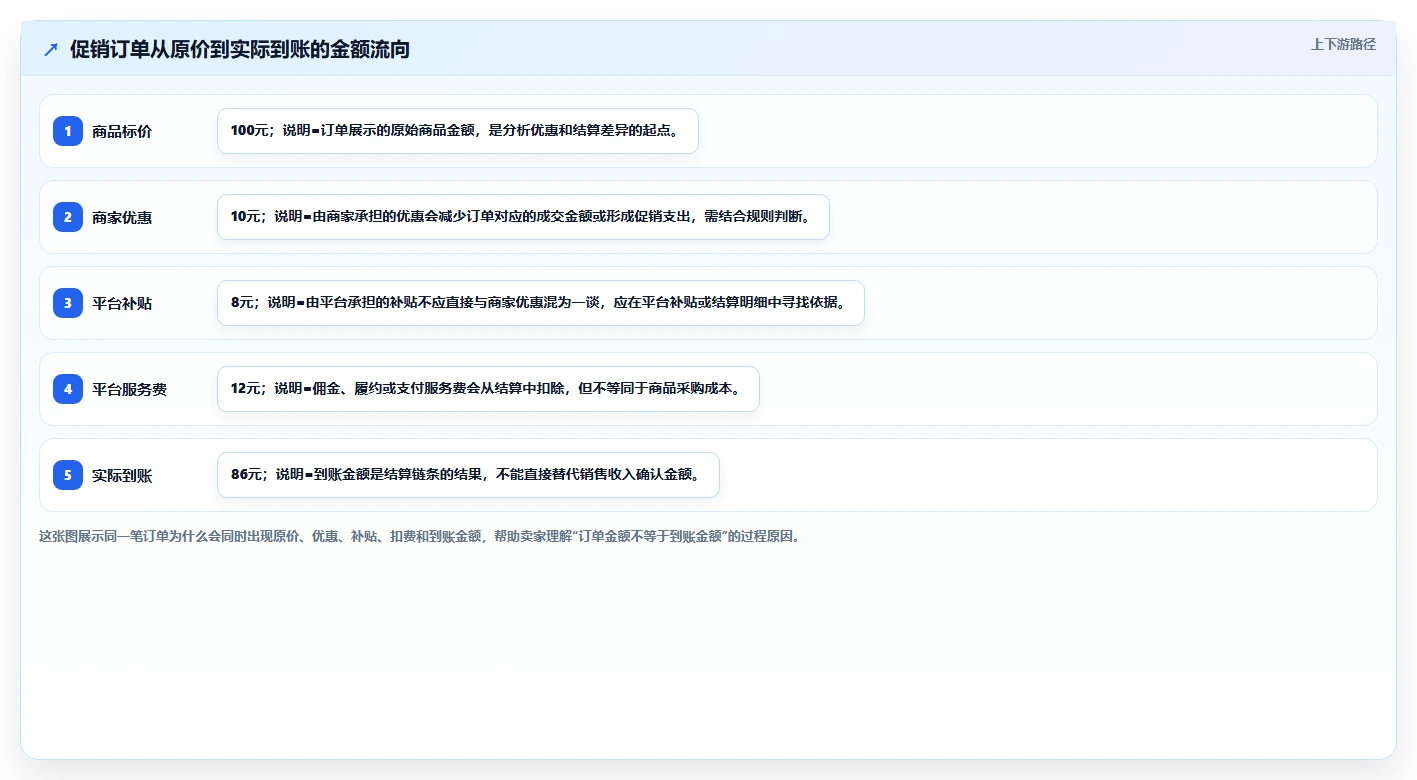Click the footnote starting with 这张图展示同一笔订单
The image size is (1417, 780).
pyautogui.click(x=419, y=536)
